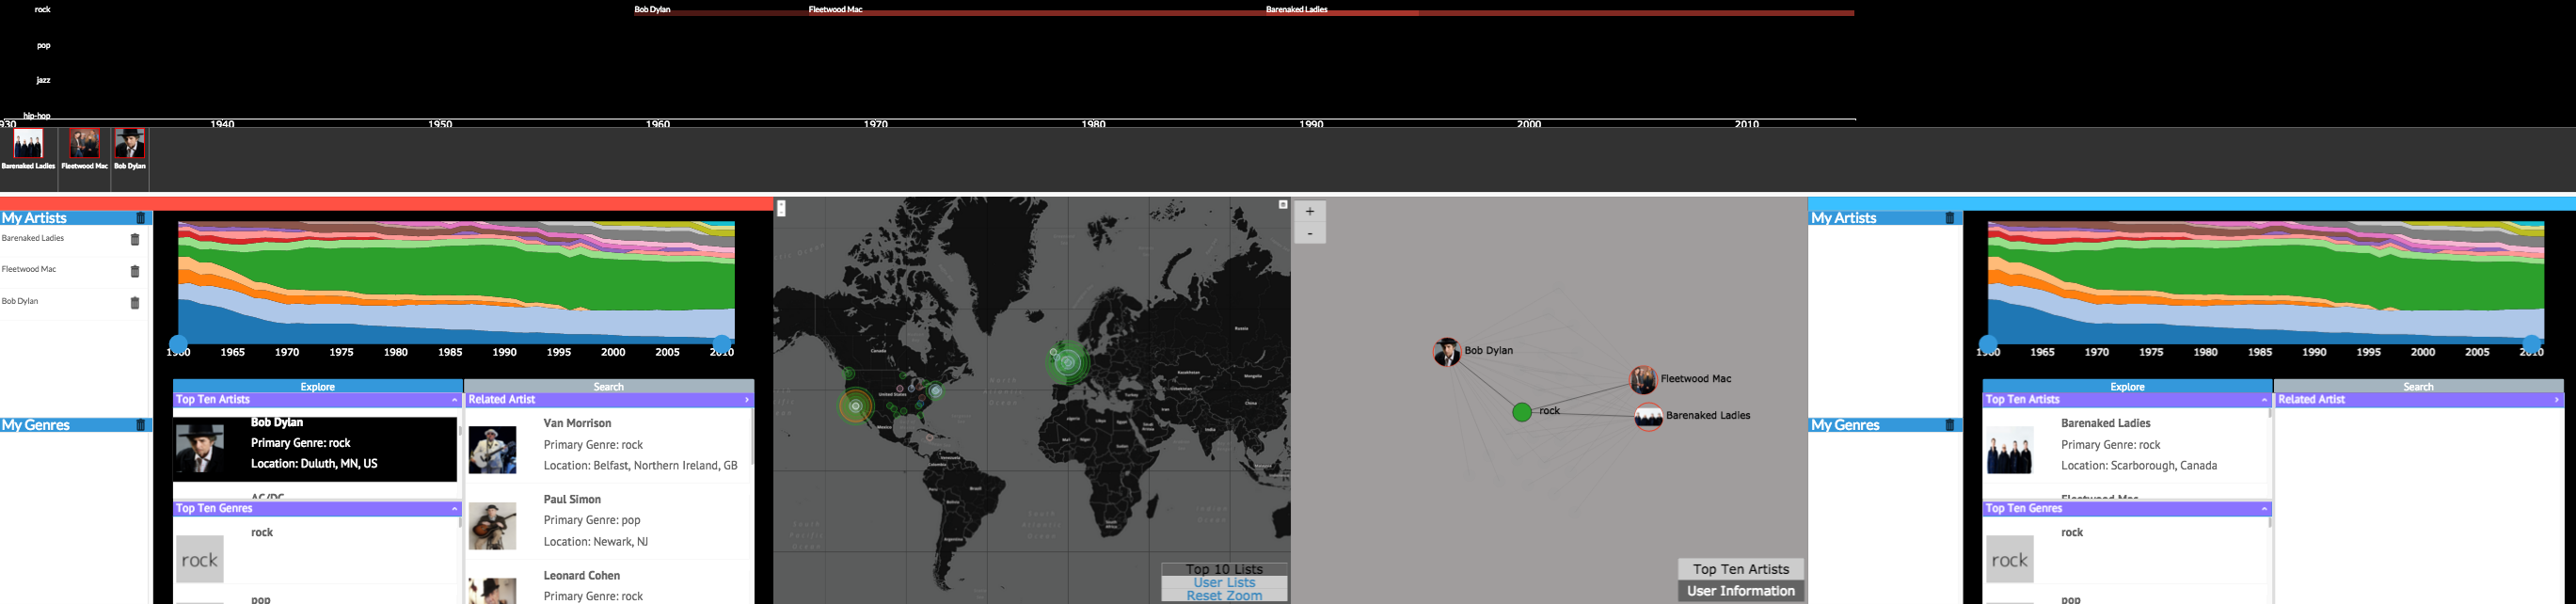Select rock tile in right Top Ten Genres
The height and width of the screenshot is (604, 2576).
pyautogui.click(x=2010, y=560)
